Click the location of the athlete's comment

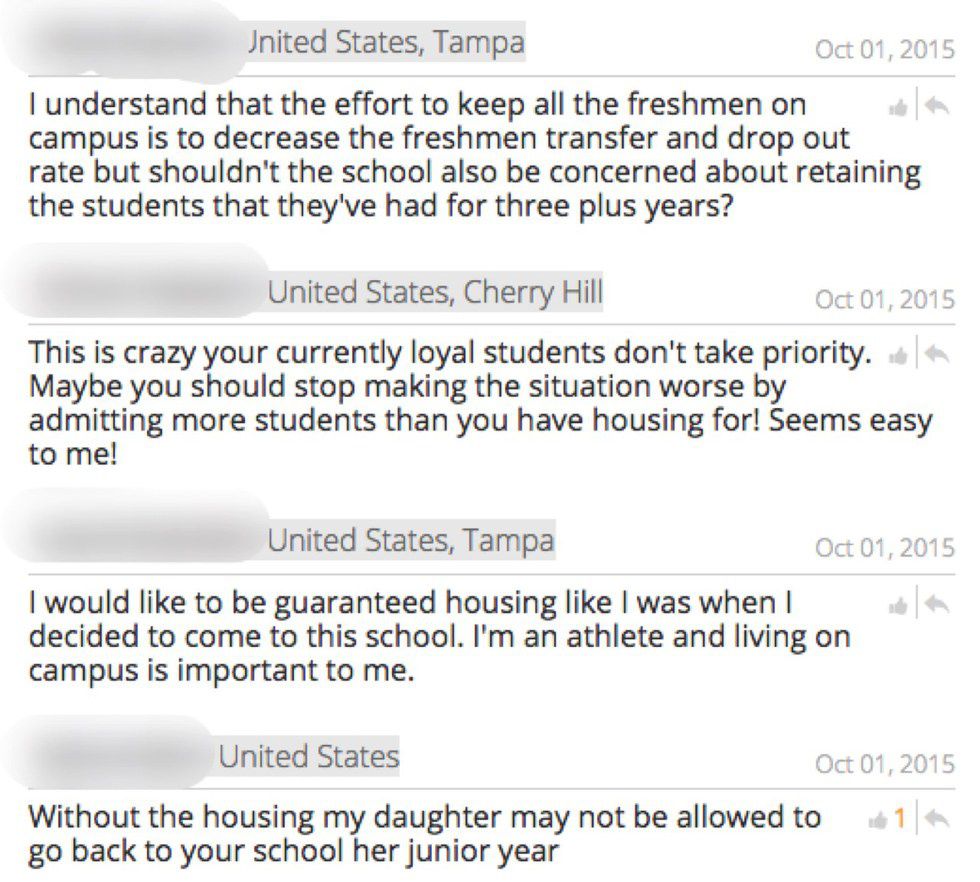(x=410, y=542)
